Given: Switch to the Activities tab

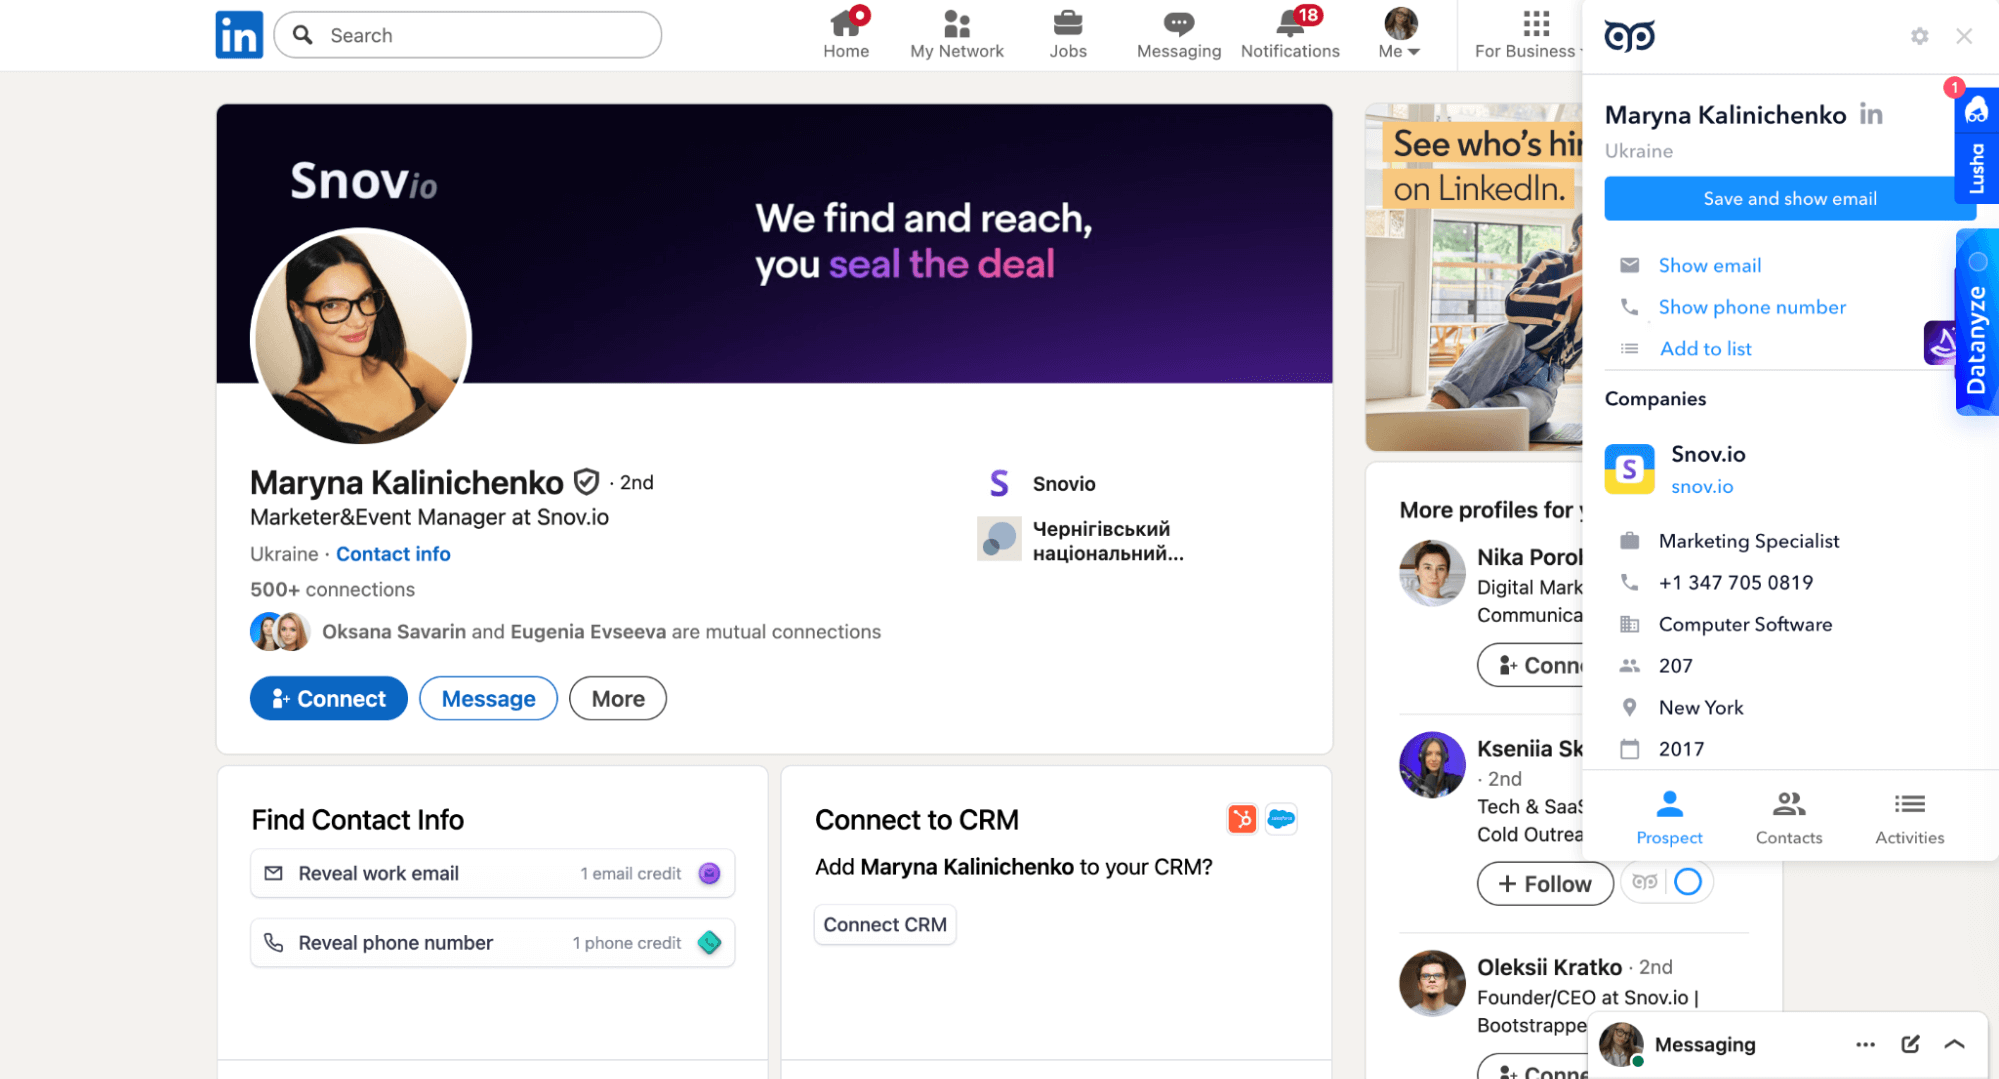Looking at the screenshot, I should coord(1908,817).
